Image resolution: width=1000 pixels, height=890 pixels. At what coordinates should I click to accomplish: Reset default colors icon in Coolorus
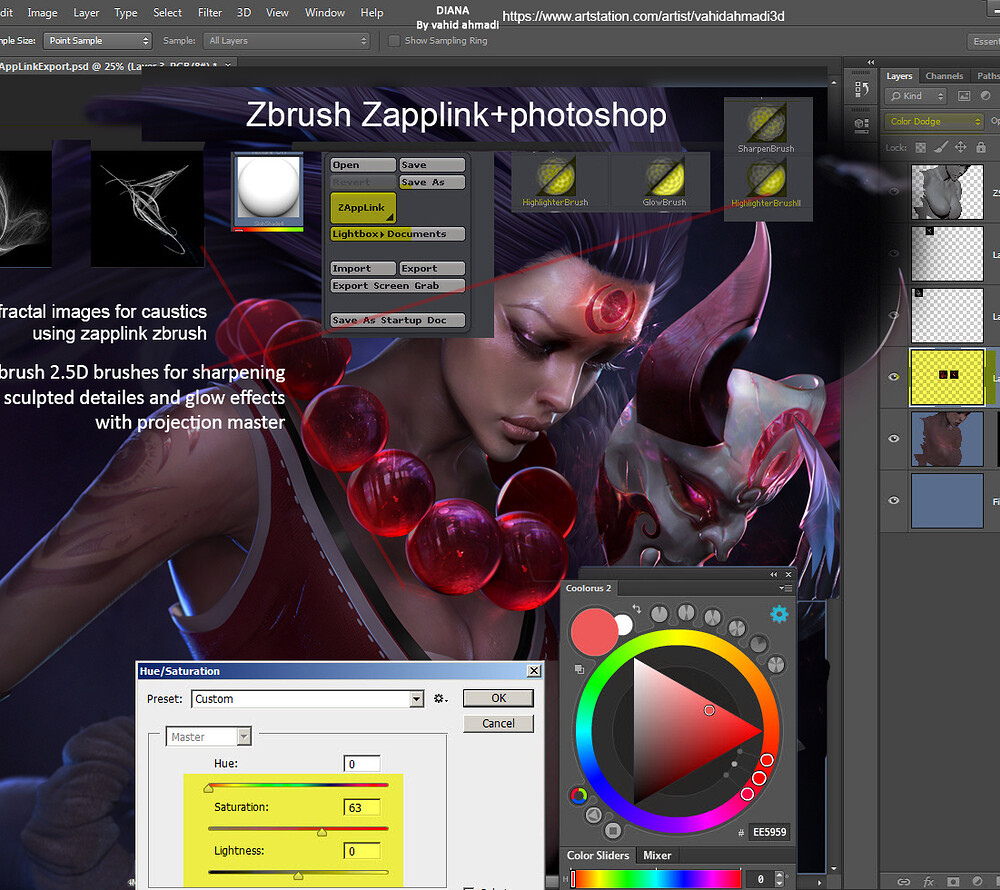pyautogui.click(x=579, y=669)
